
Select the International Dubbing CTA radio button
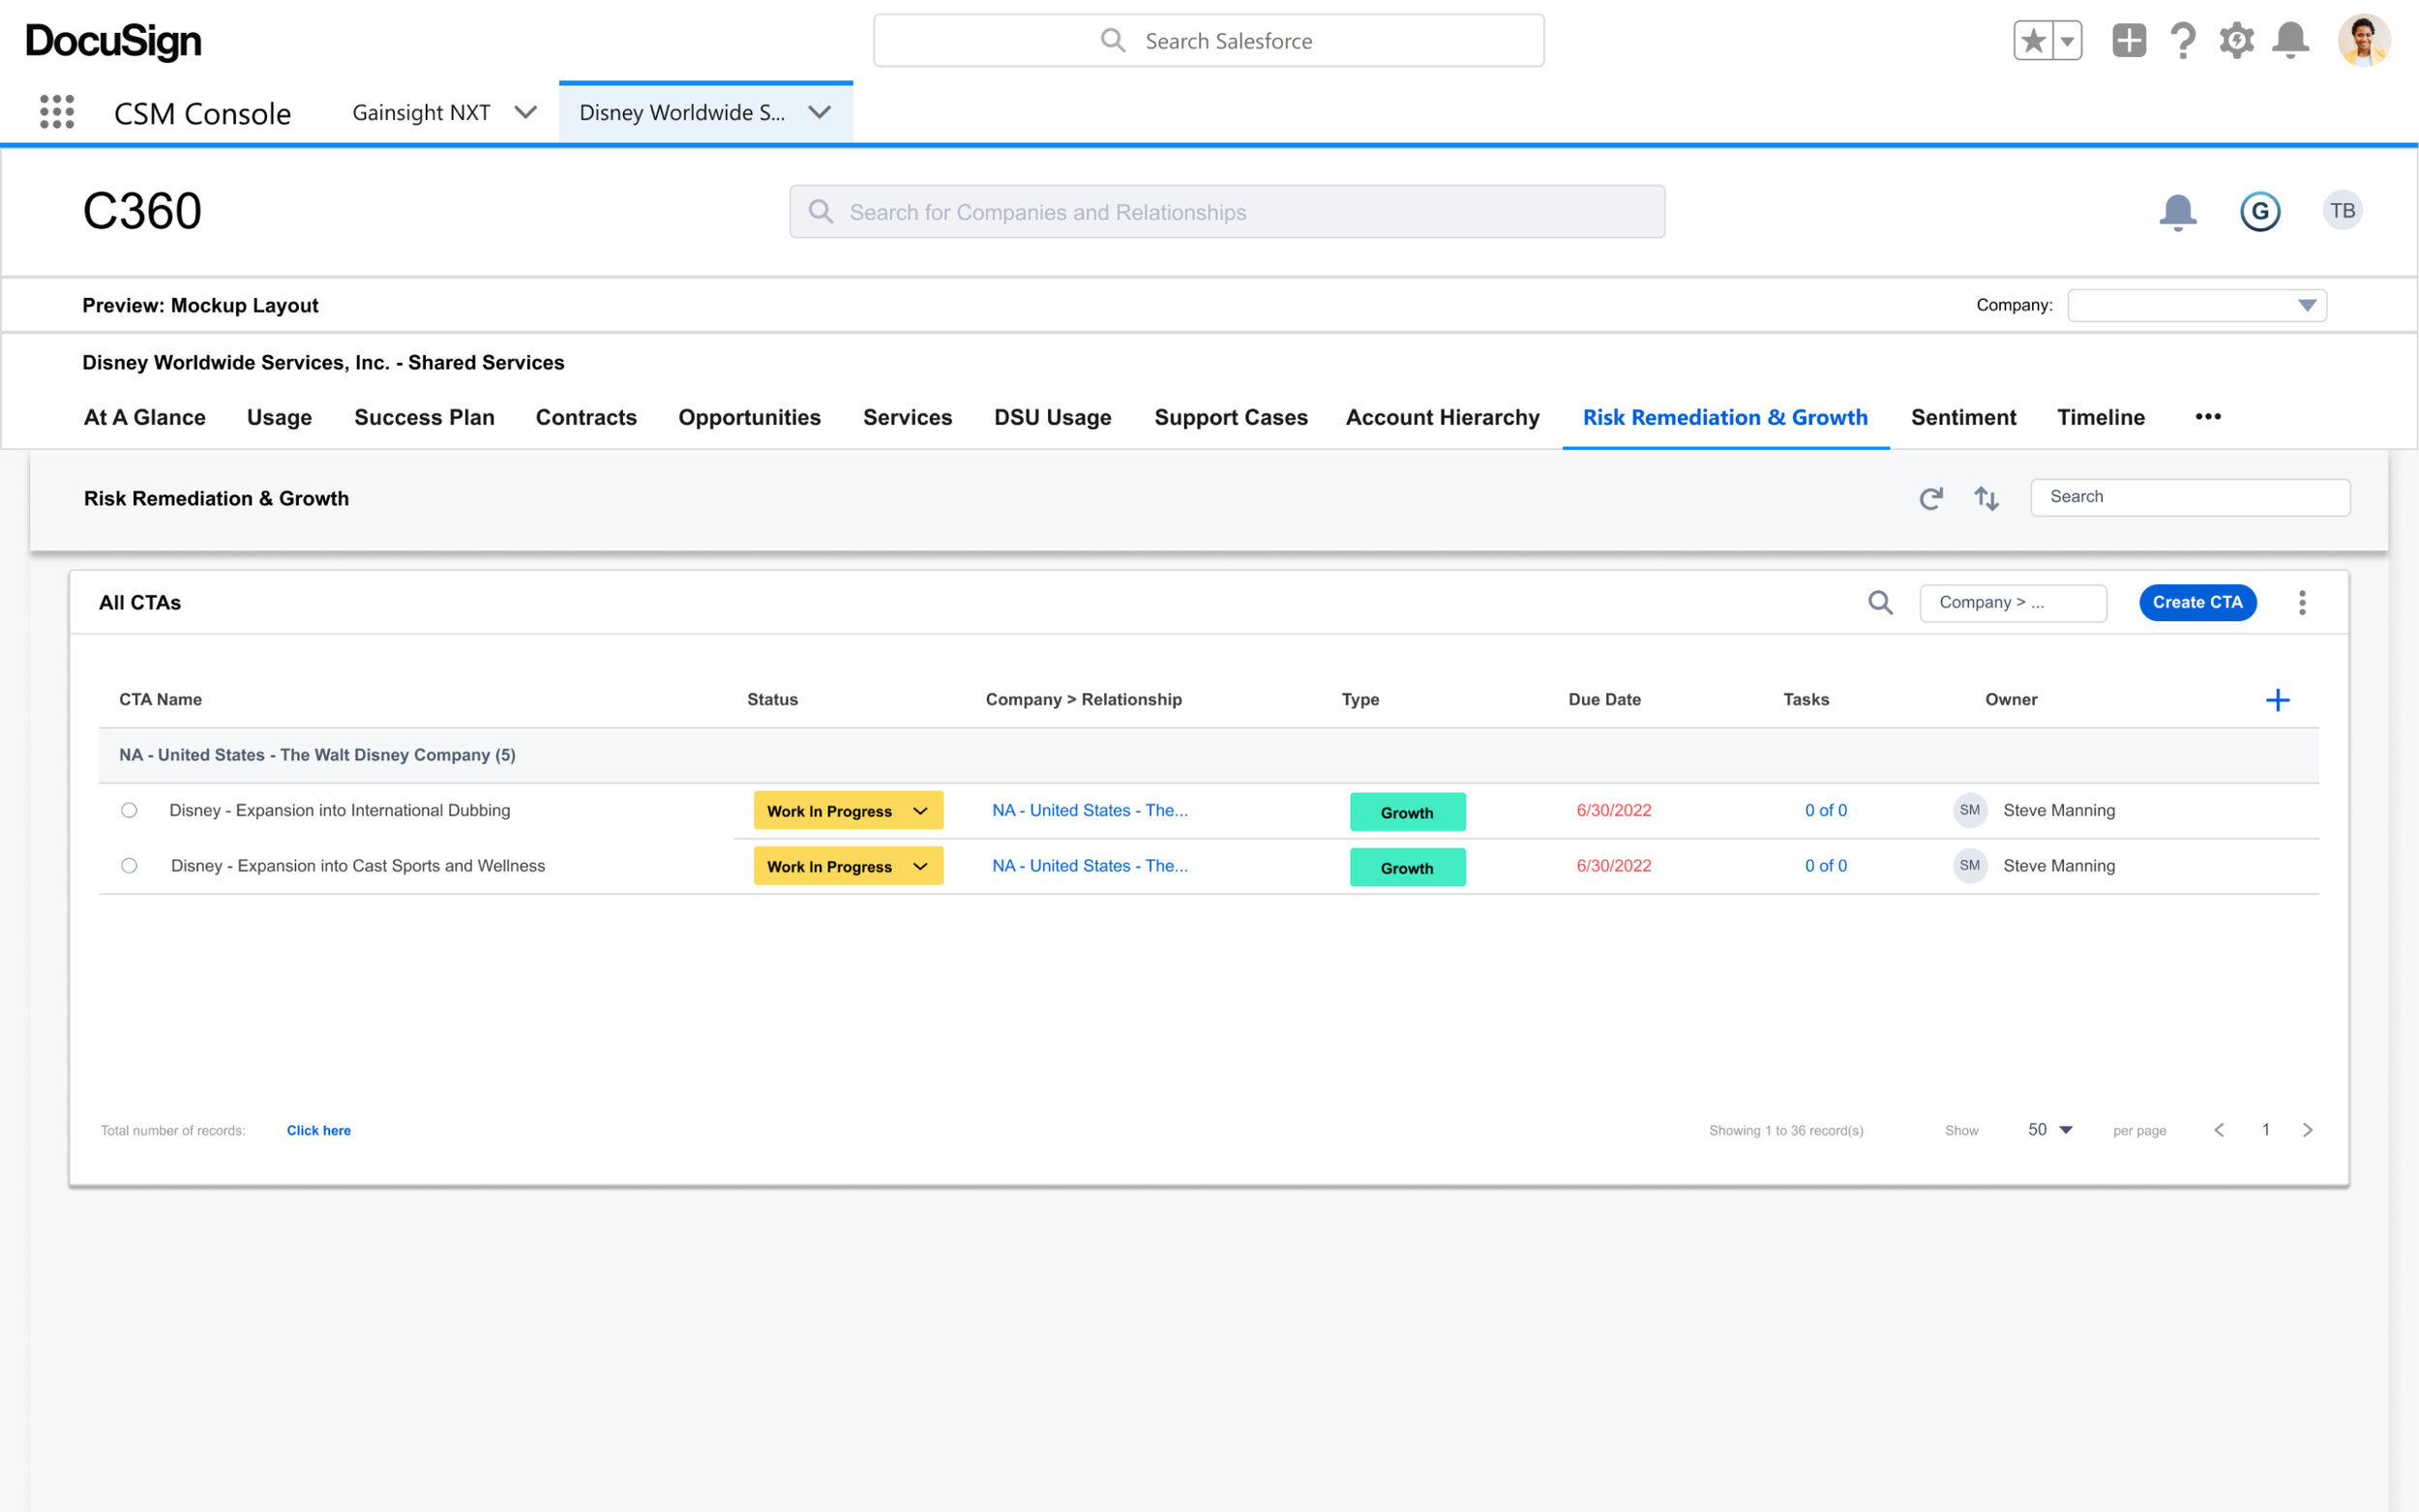click(129, 811)
